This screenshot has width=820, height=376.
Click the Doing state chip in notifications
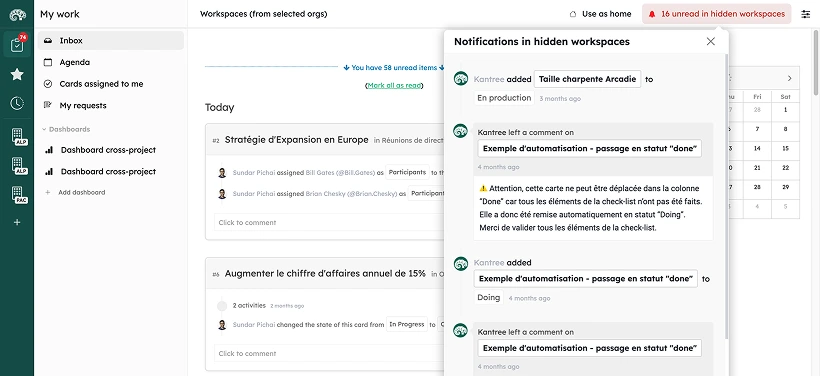coord(489,298)
